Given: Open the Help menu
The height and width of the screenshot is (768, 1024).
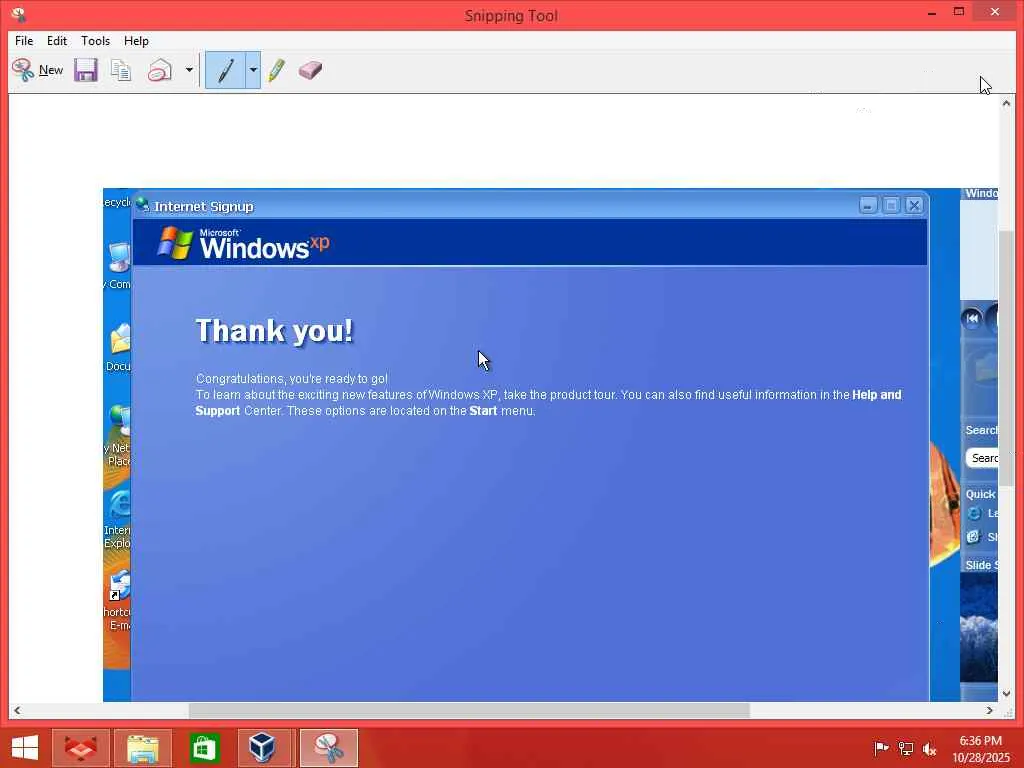Looking at the screenshot, I should click(136, 40).
